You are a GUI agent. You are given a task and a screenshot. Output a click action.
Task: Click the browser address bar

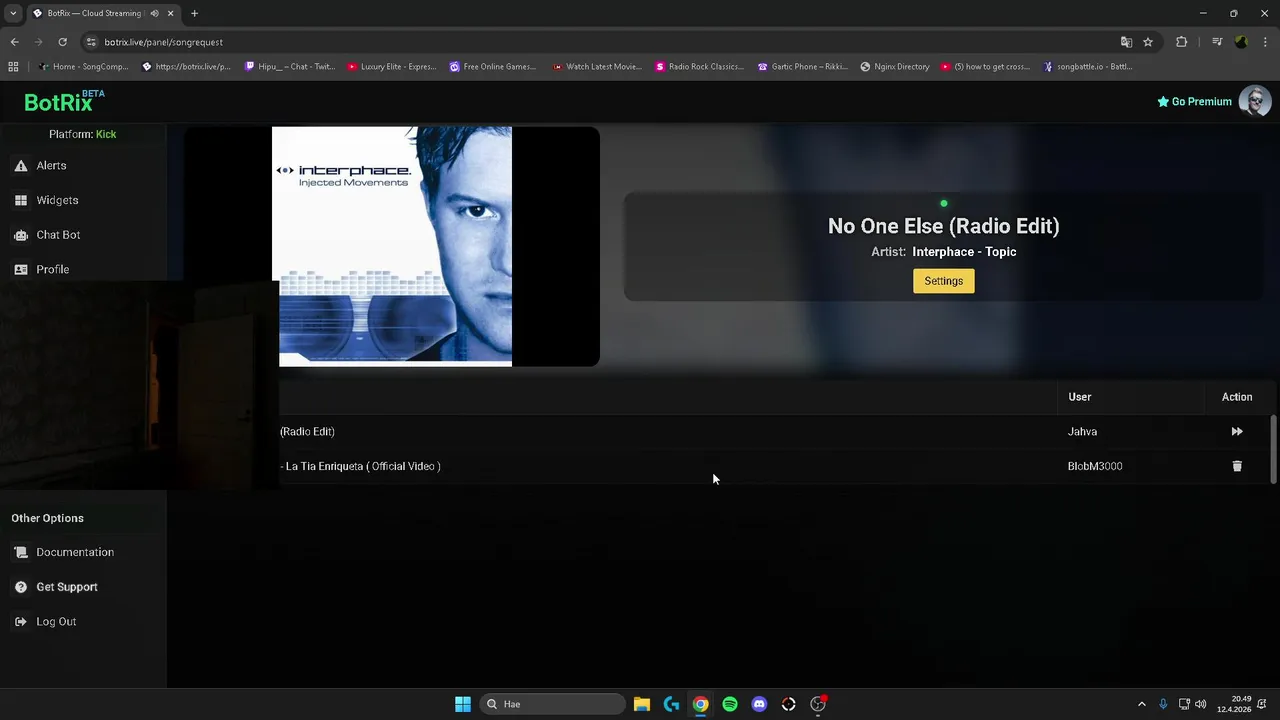click(600, 42)
